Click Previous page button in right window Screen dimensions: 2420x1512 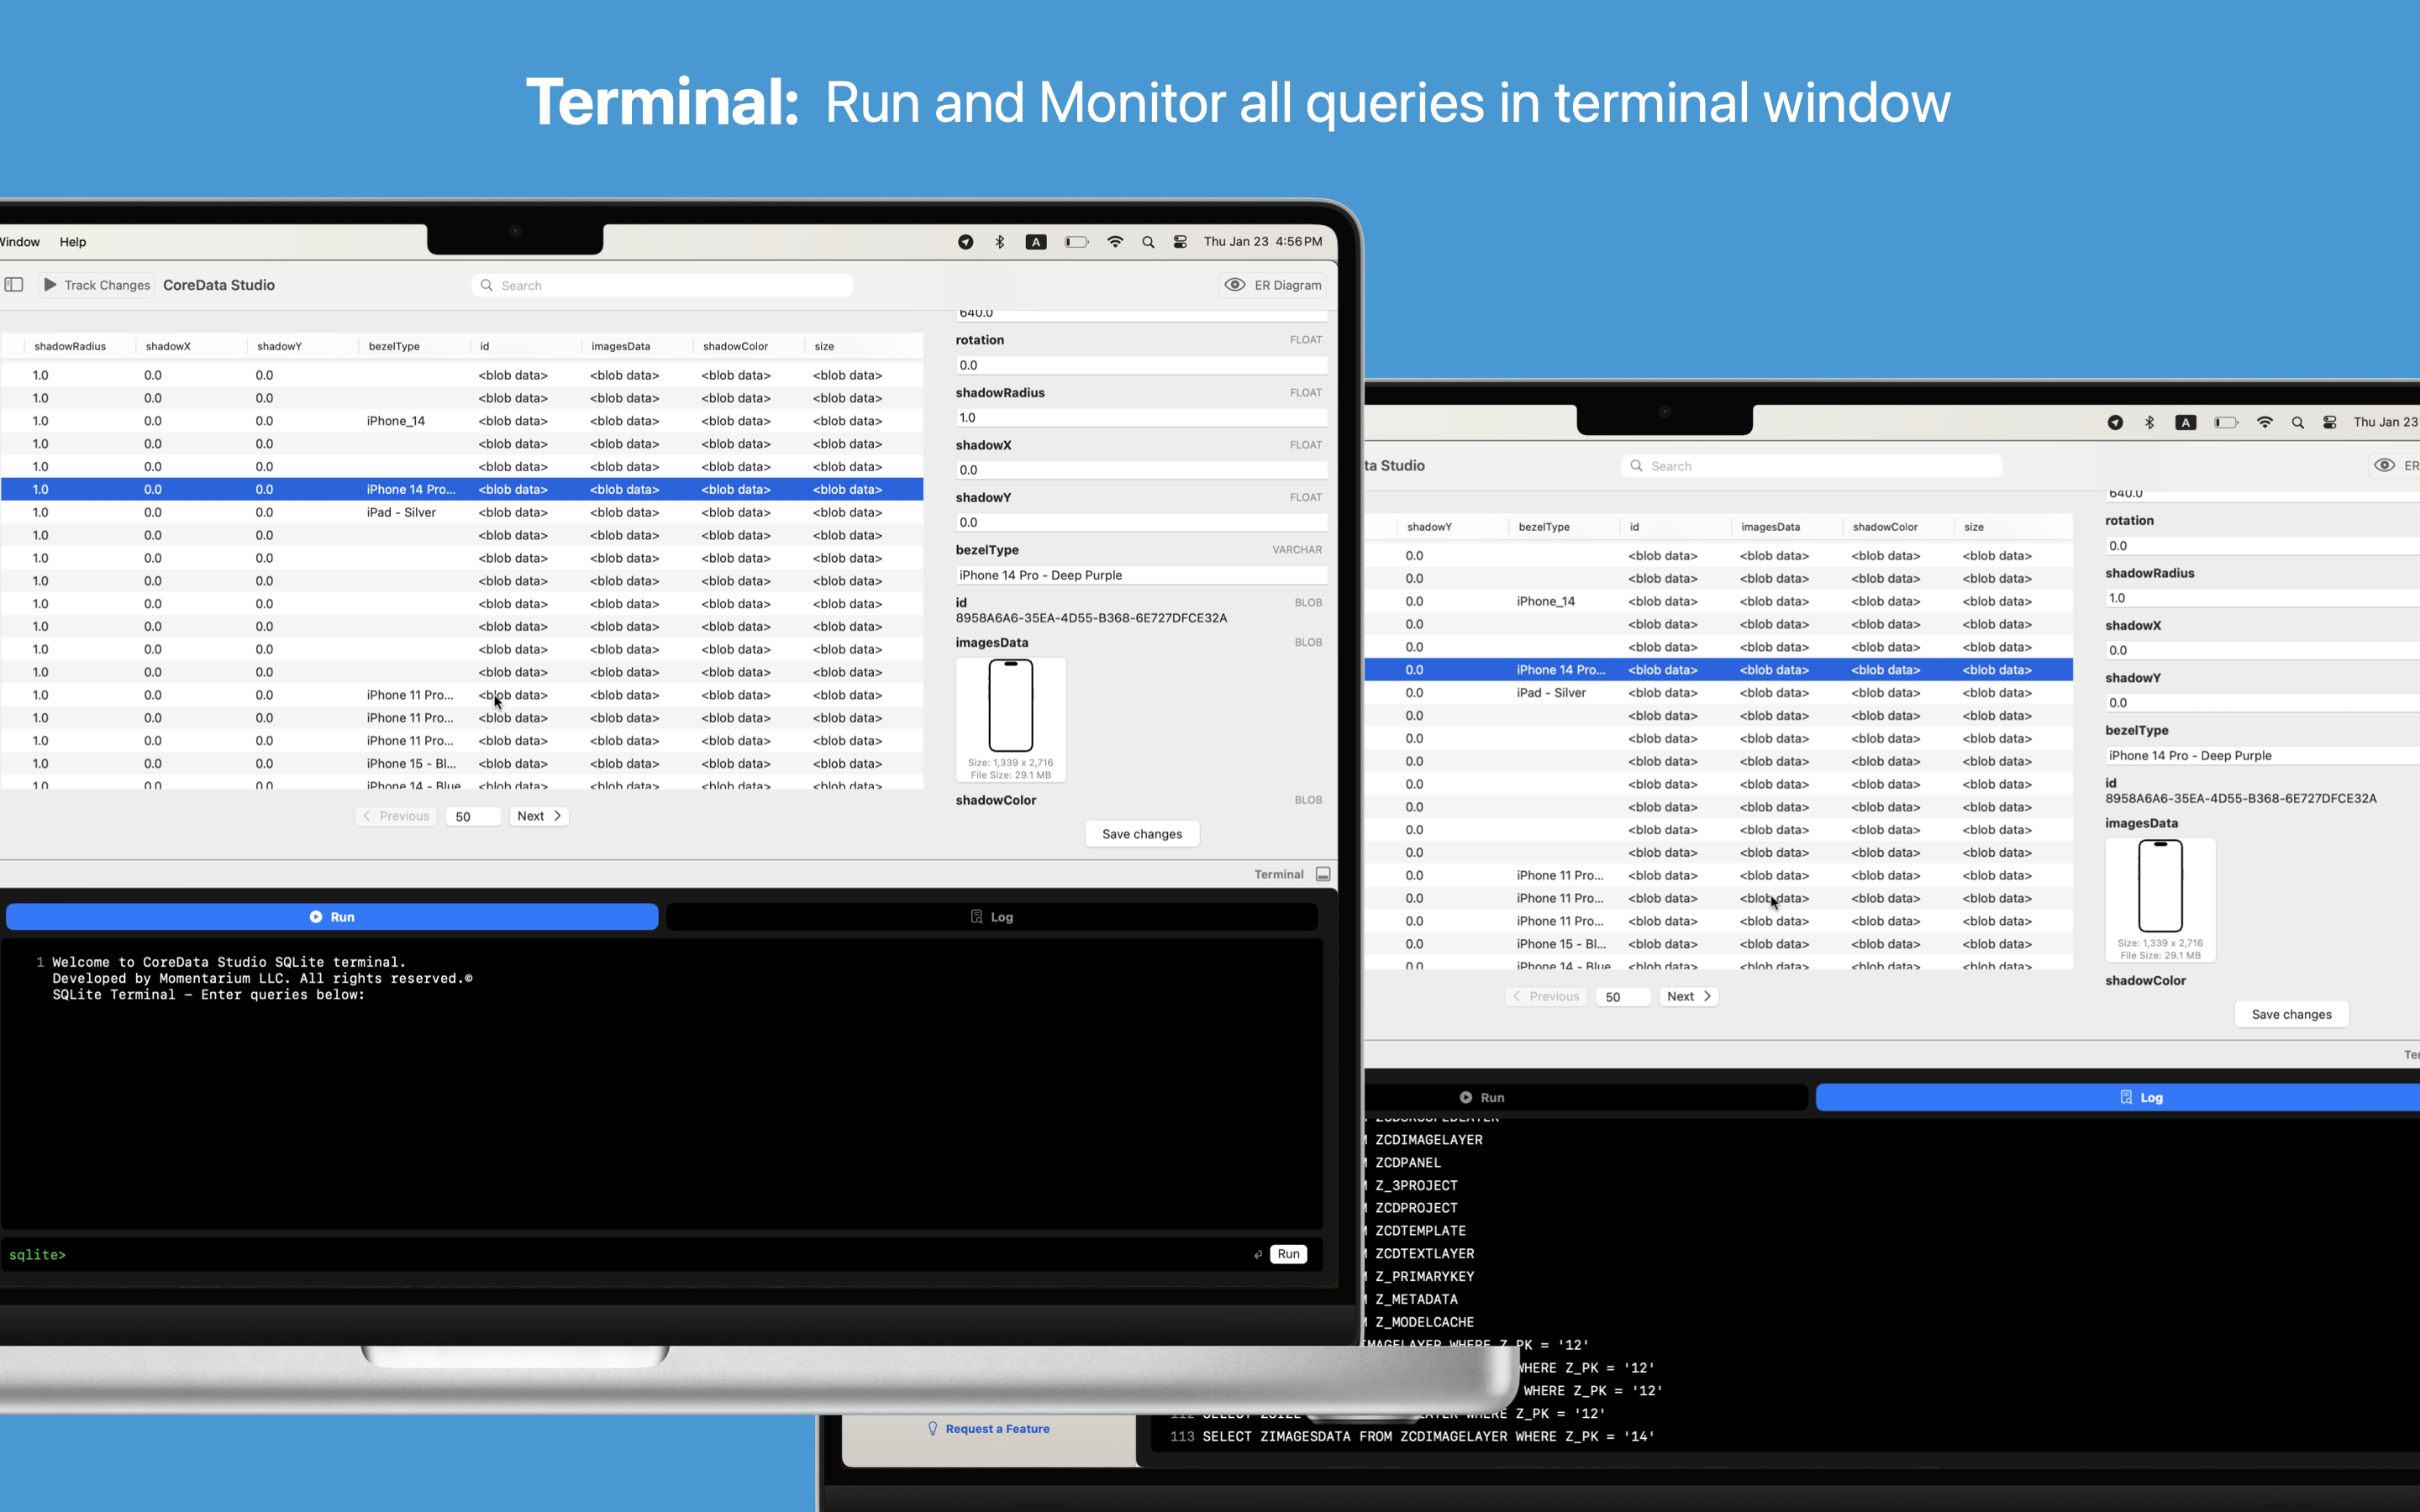point(1546,996)
